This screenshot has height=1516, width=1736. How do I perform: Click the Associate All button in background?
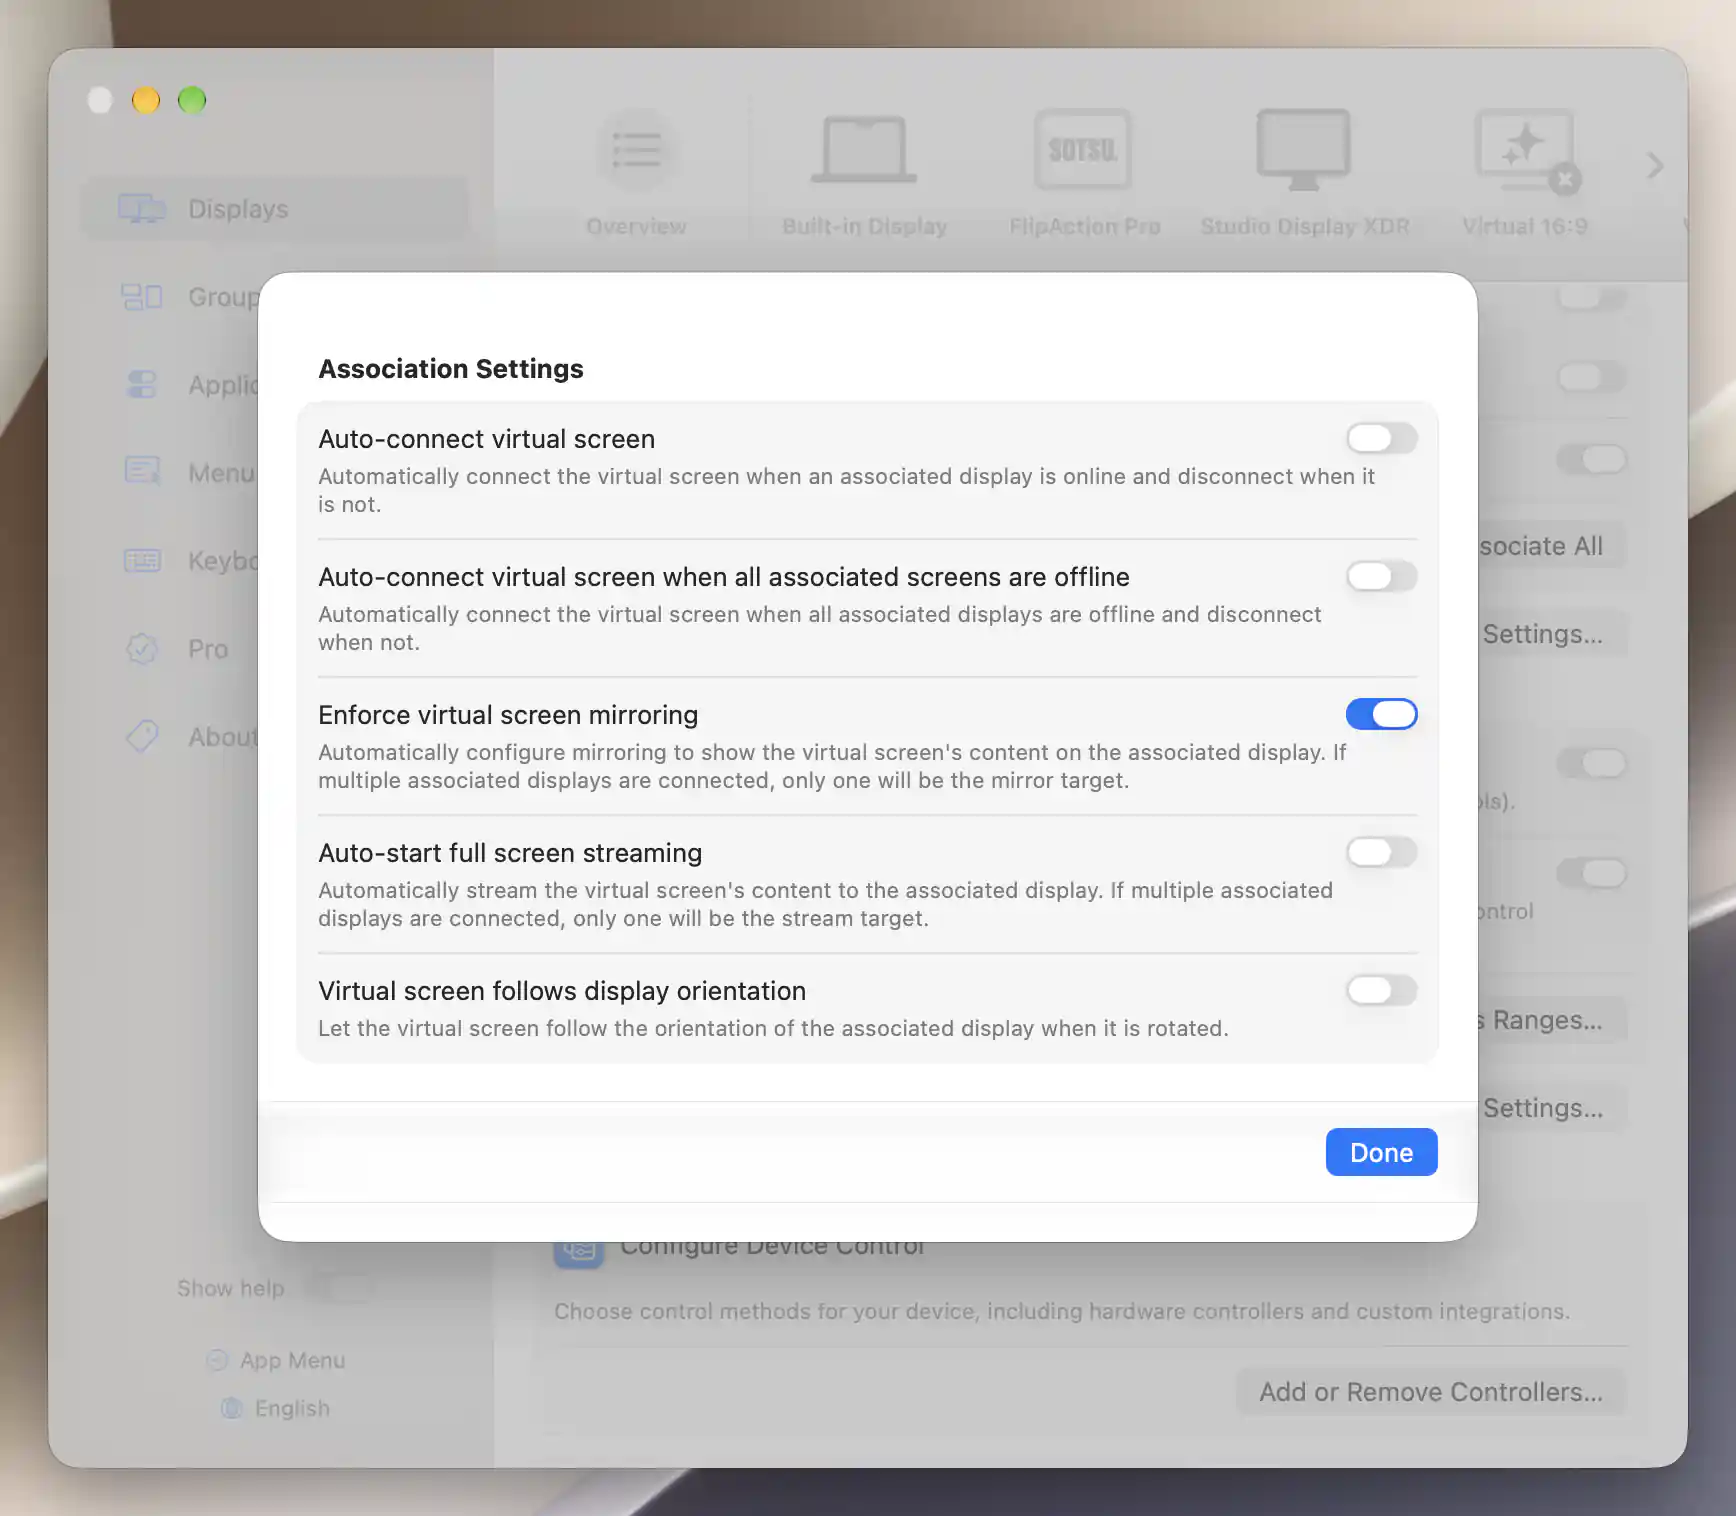click(x=1551, y=546)
